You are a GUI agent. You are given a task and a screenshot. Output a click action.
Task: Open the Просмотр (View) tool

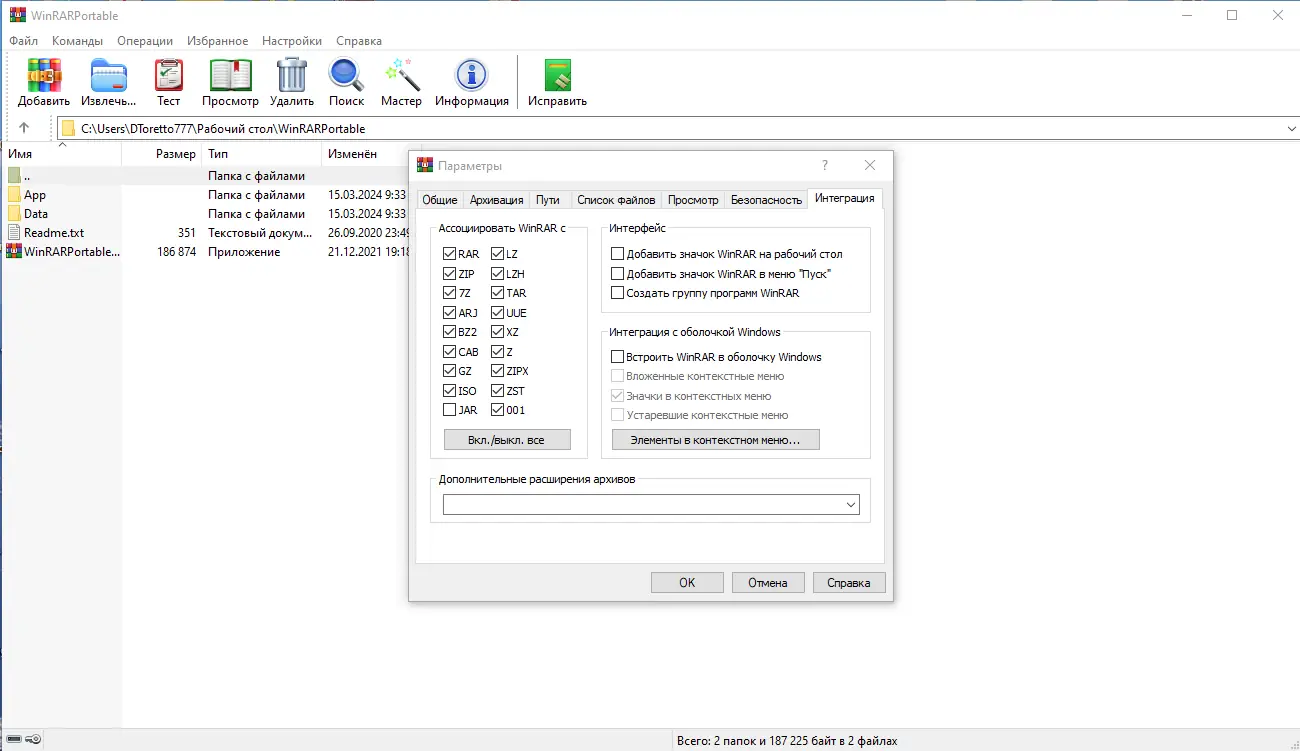(x=230, y=75)
